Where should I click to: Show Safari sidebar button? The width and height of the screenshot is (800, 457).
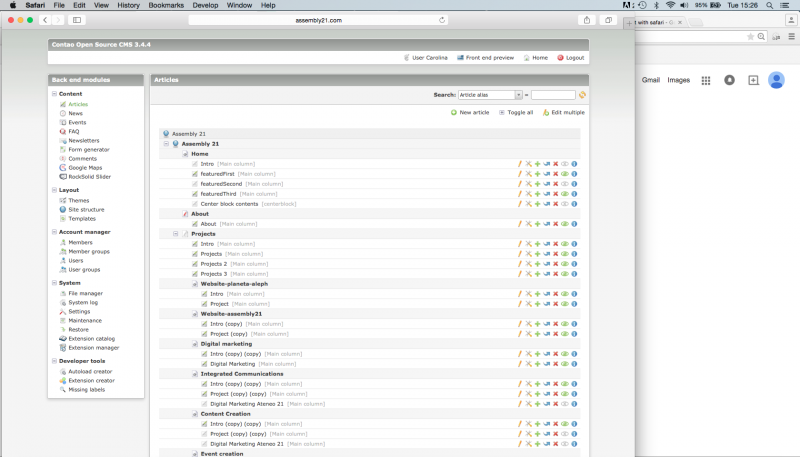(77, 20)
